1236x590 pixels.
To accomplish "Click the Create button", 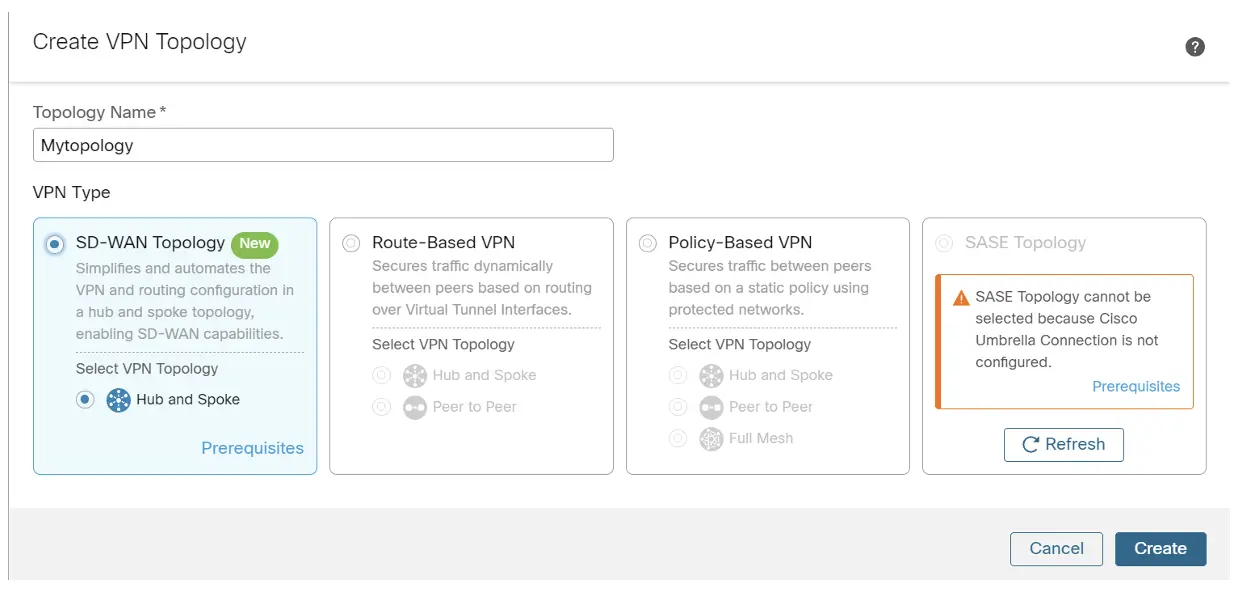I will point(1160,548).
